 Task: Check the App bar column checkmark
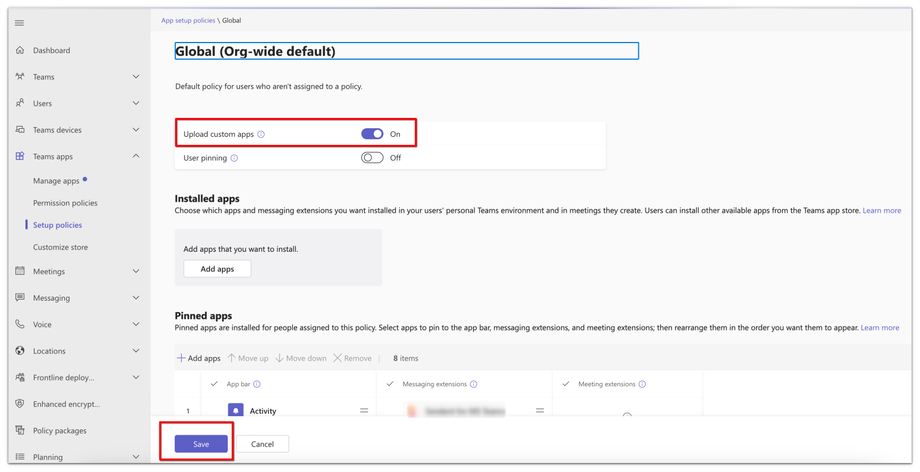(x=214, y=384)
